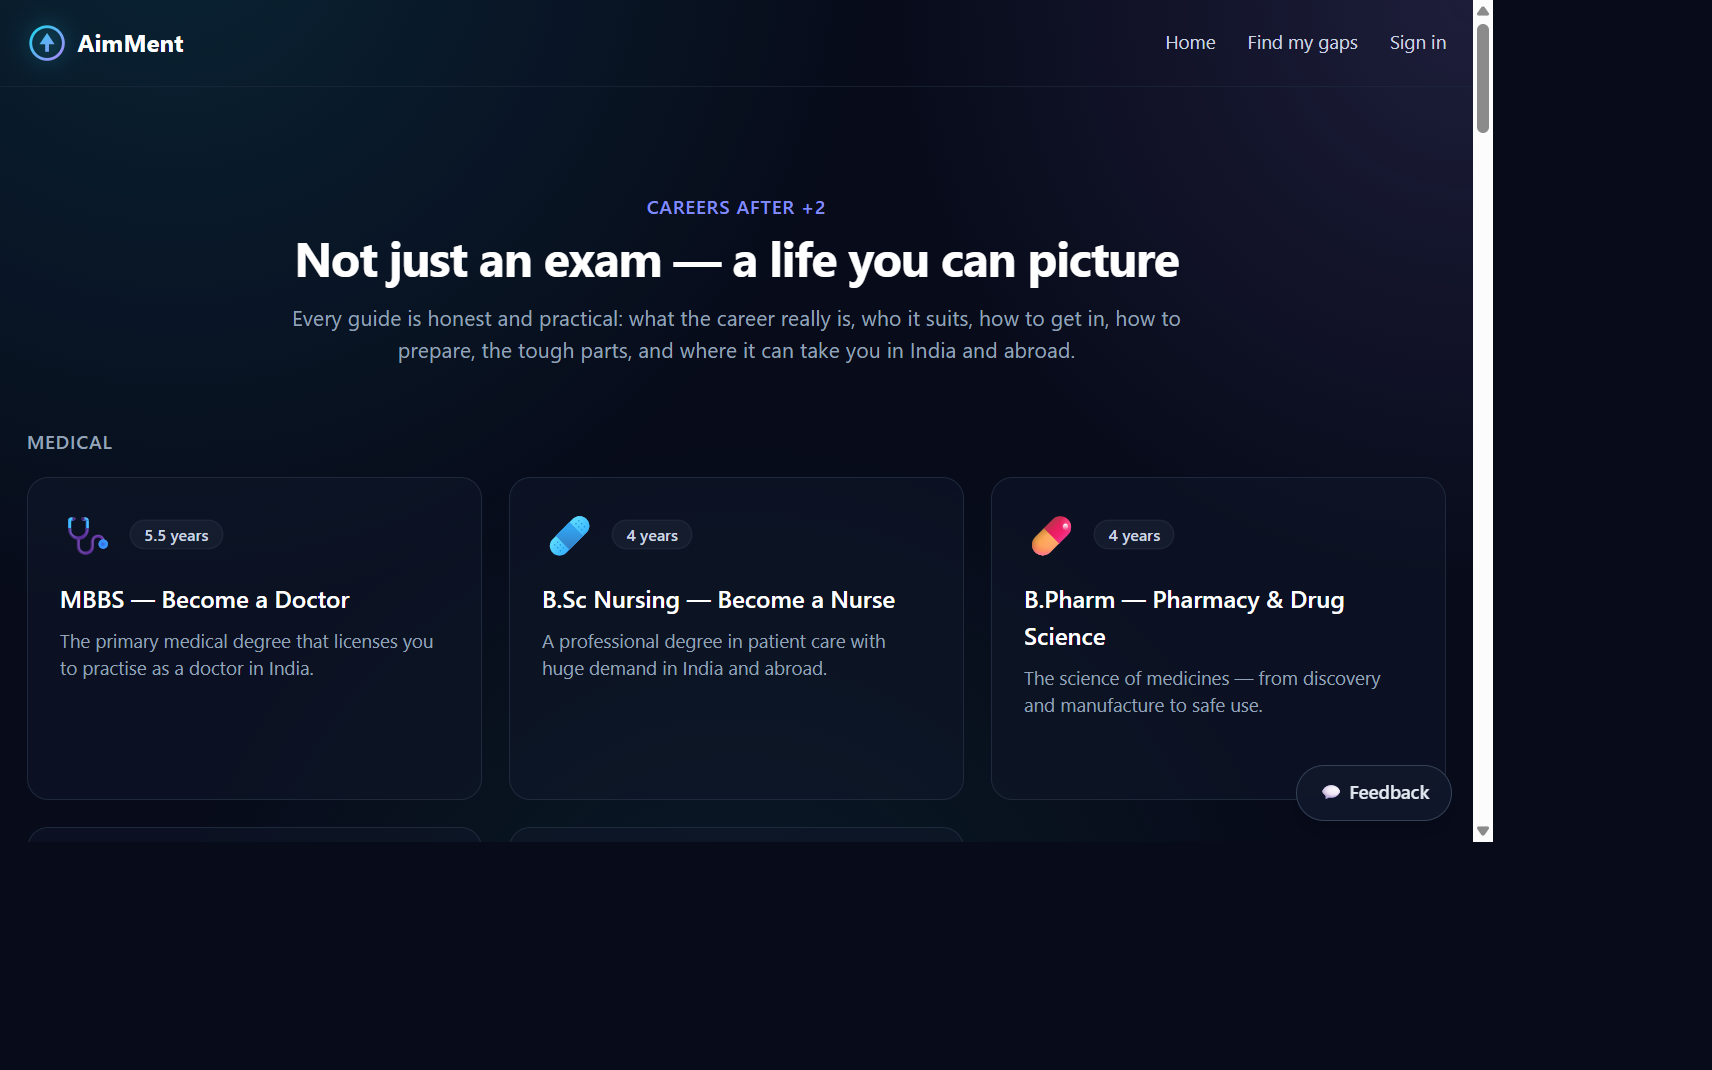The height and width of the screenshot is (1070, 1712).
Task: Open the Home navigation link
Action: 1190,43
